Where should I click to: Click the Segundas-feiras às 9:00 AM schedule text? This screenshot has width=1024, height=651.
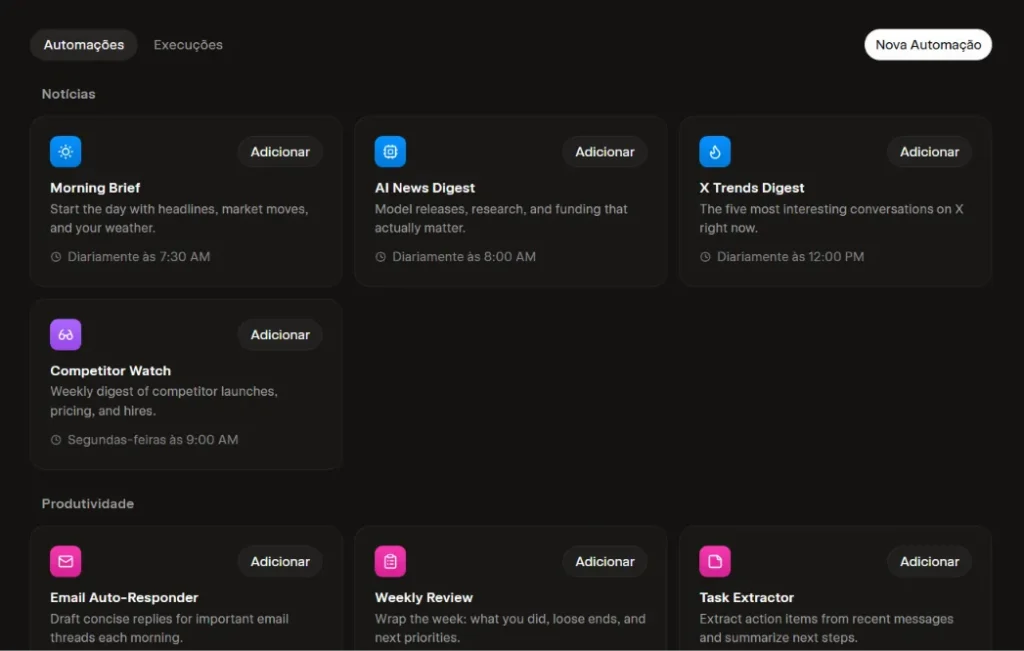click(153, 439)
